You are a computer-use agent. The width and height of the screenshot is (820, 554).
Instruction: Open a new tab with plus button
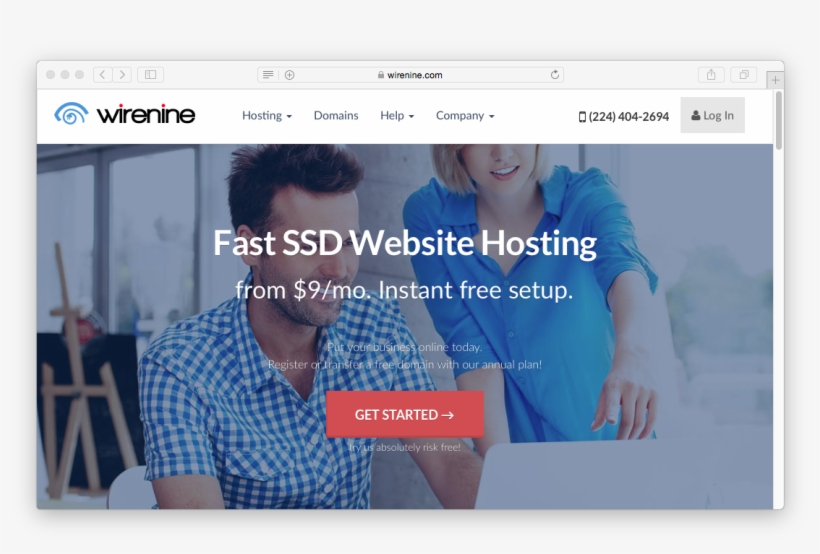[775, 80]
